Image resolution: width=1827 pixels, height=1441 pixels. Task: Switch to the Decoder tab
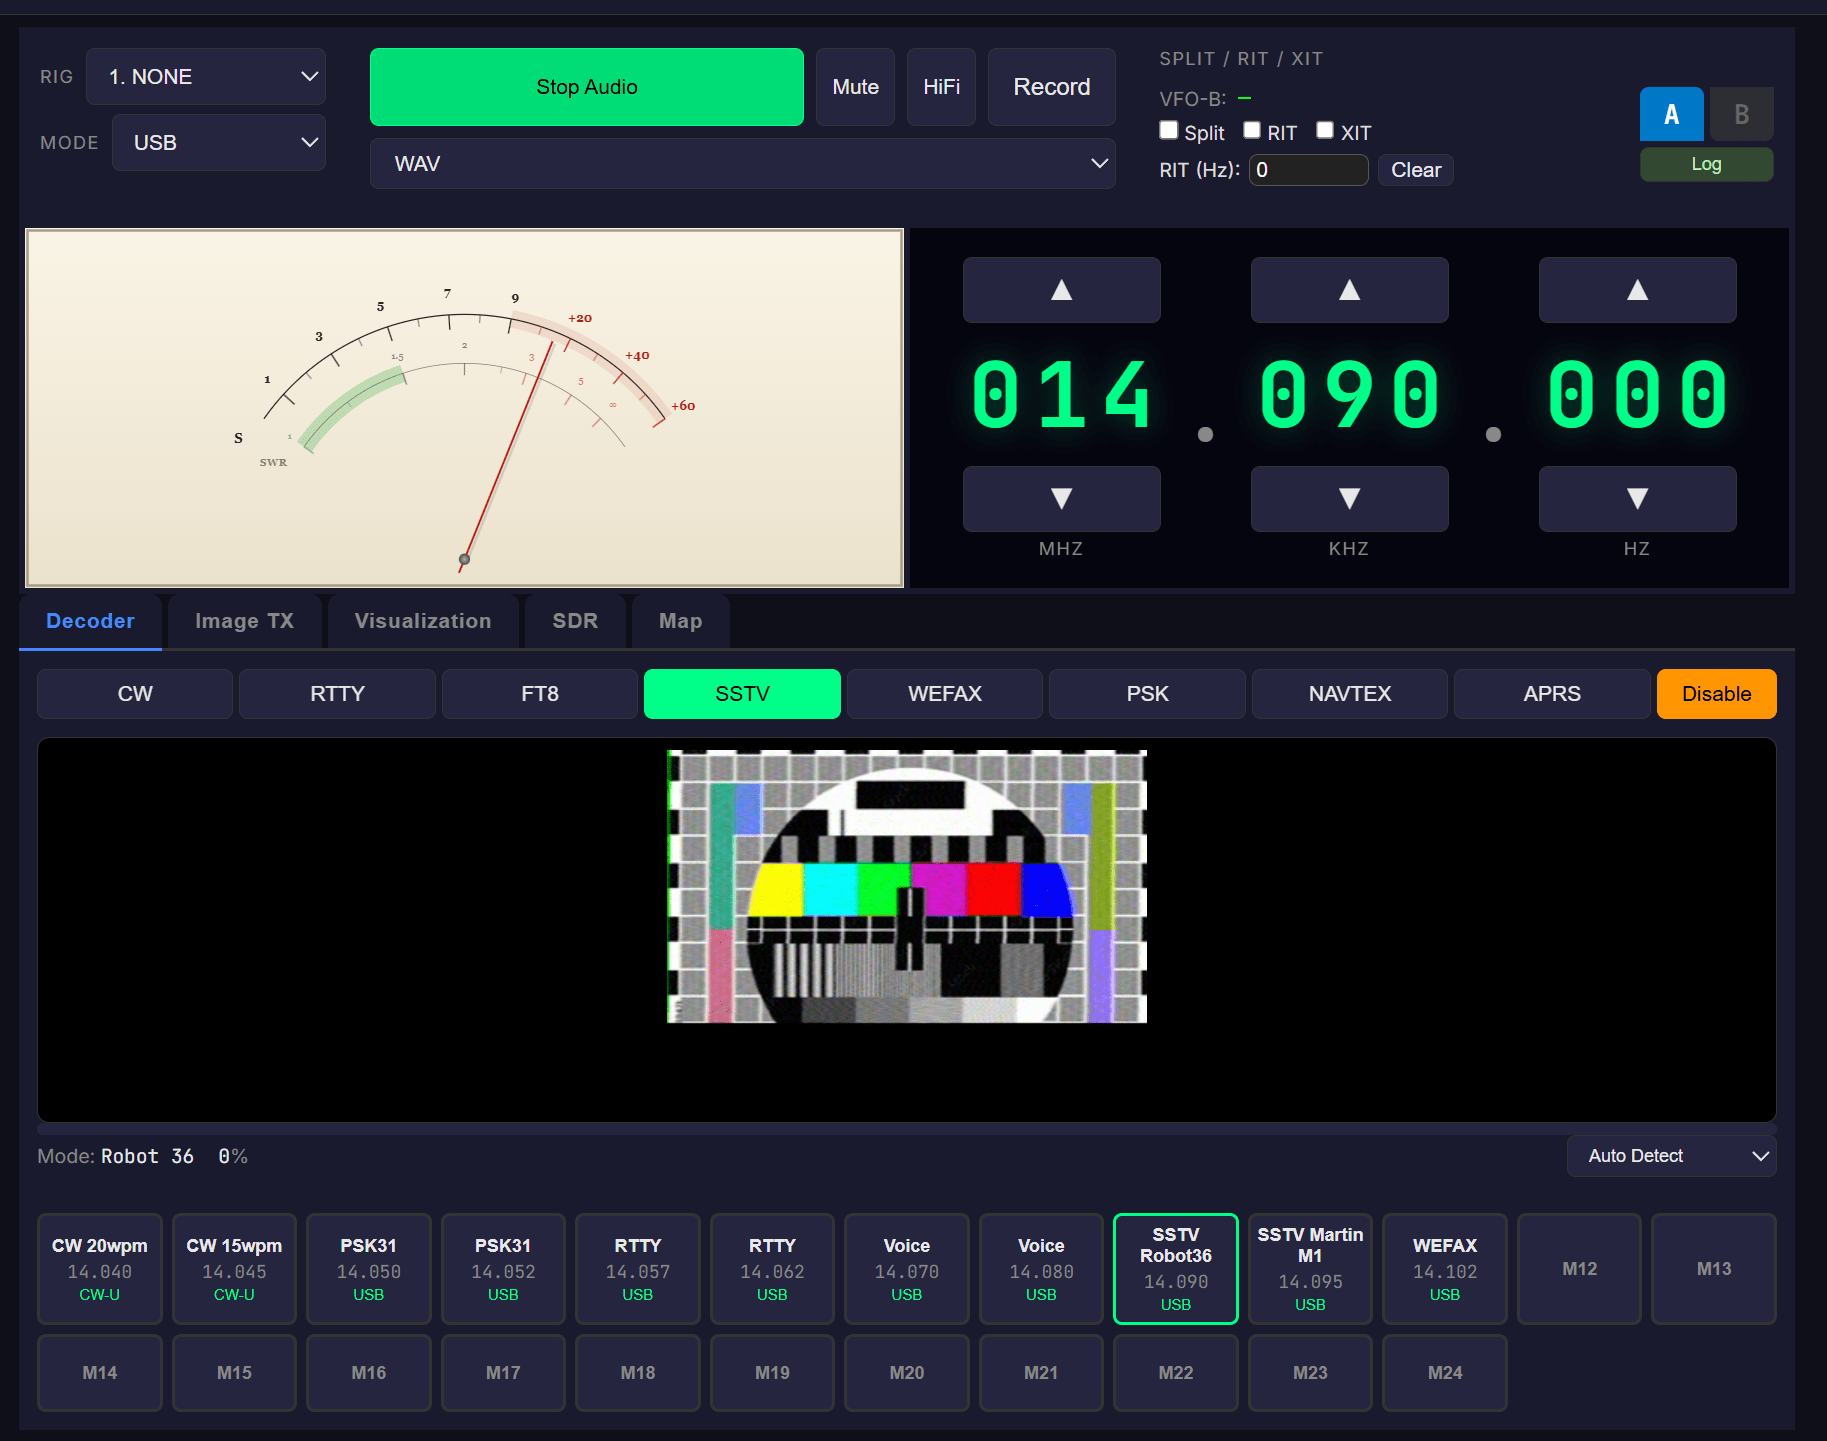tap(90, 621)
